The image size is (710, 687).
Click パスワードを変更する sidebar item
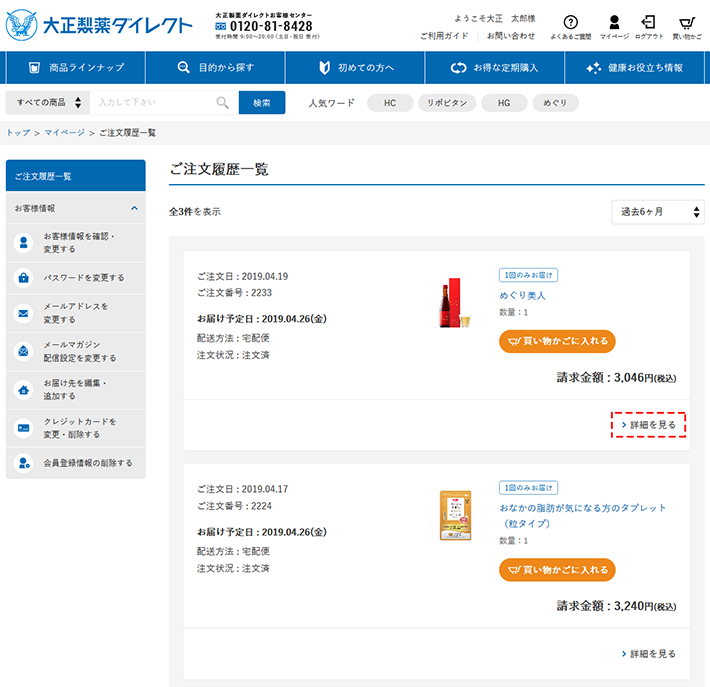[76, 278]
